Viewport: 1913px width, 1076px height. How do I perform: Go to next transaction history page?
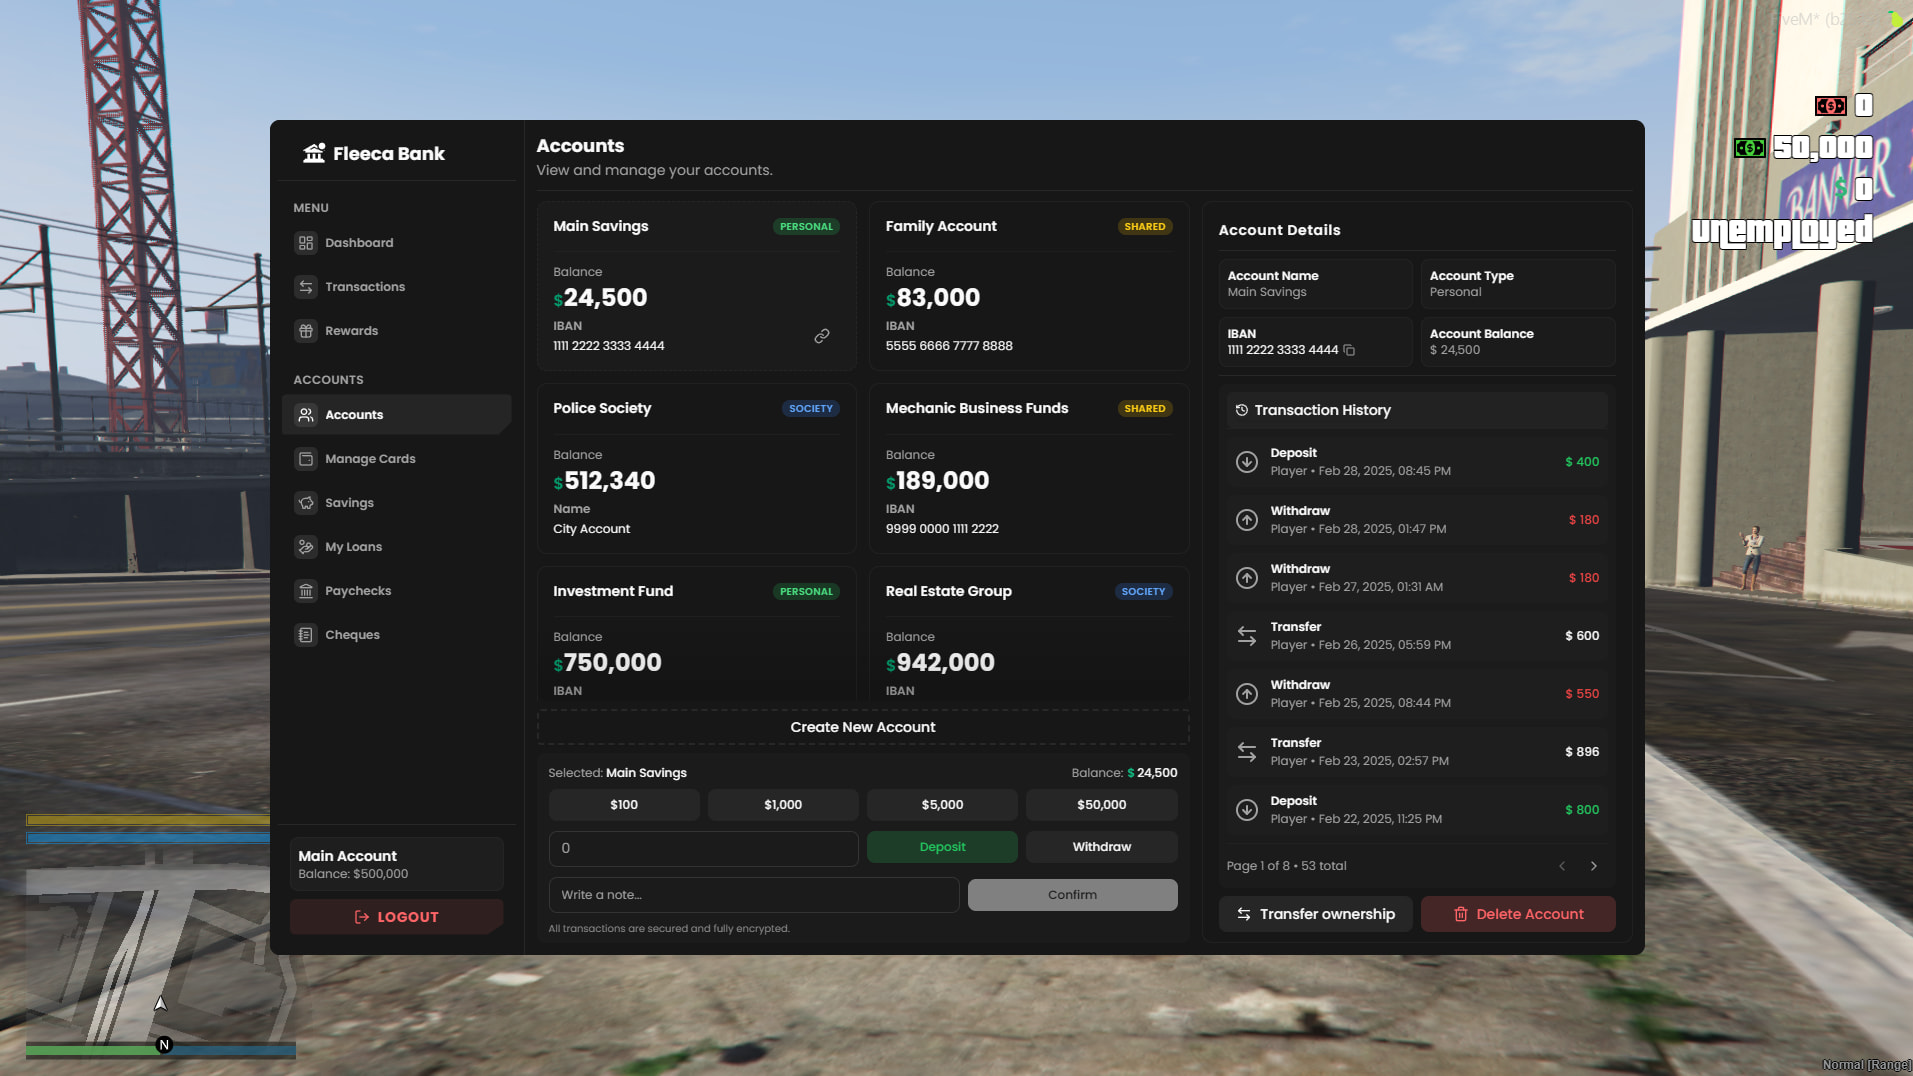click(1594, 866)
